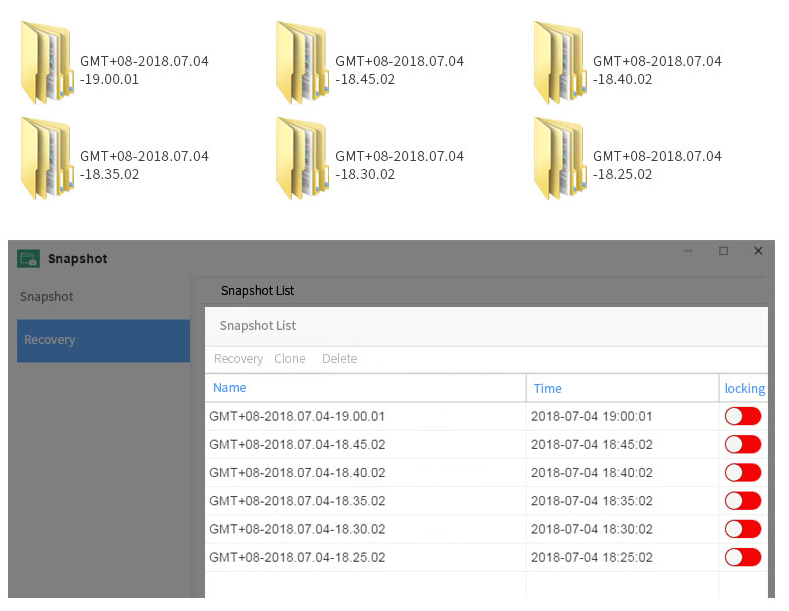Image resolution: width=789 pixels, height=611 pixels.
Task: Select the Recovery sidebar item
Action: 103,340
